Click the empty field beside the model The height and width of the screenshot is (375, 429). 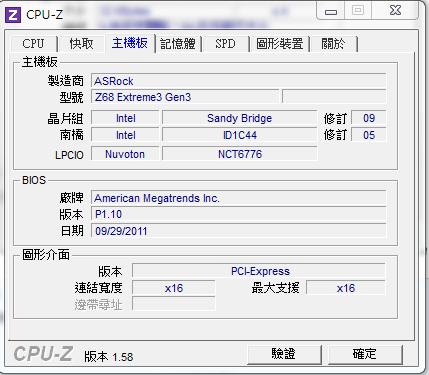coord(334,97)
